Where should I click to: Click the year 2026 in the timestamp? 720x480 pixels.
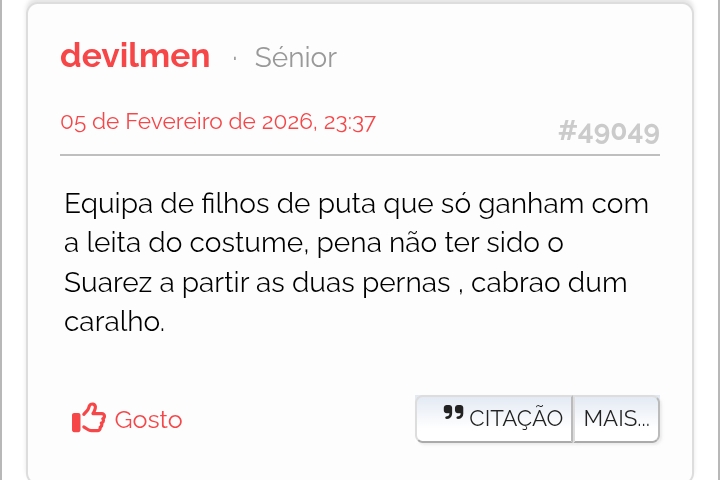(286, 123)
